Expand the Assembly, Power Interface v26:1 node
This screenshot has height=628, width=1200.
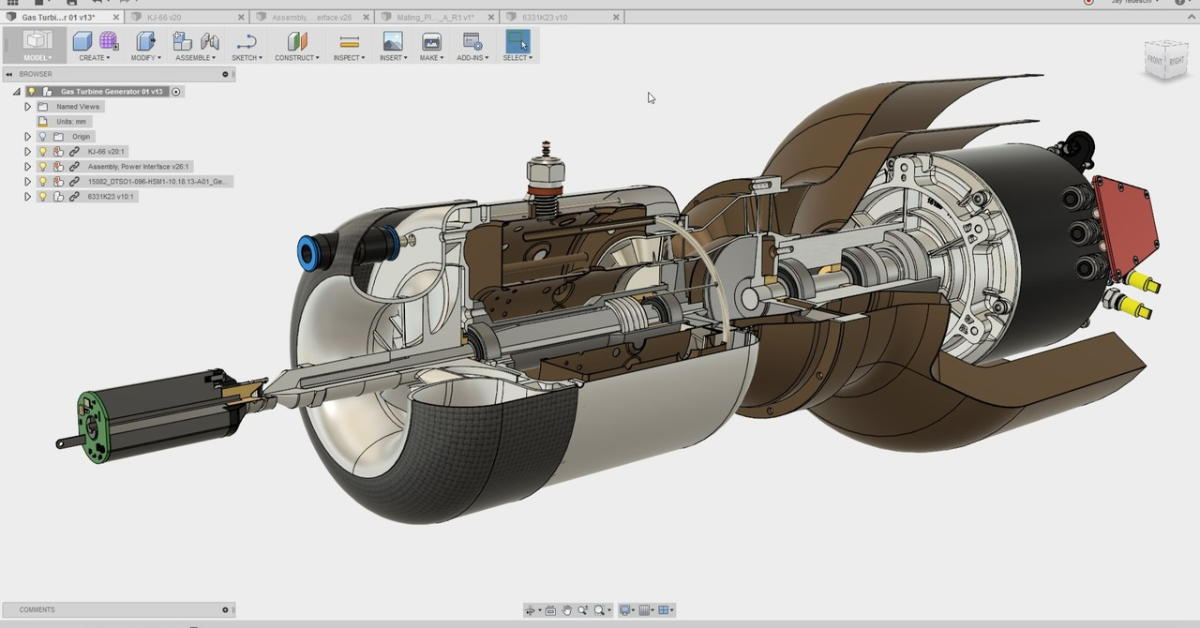27,166
